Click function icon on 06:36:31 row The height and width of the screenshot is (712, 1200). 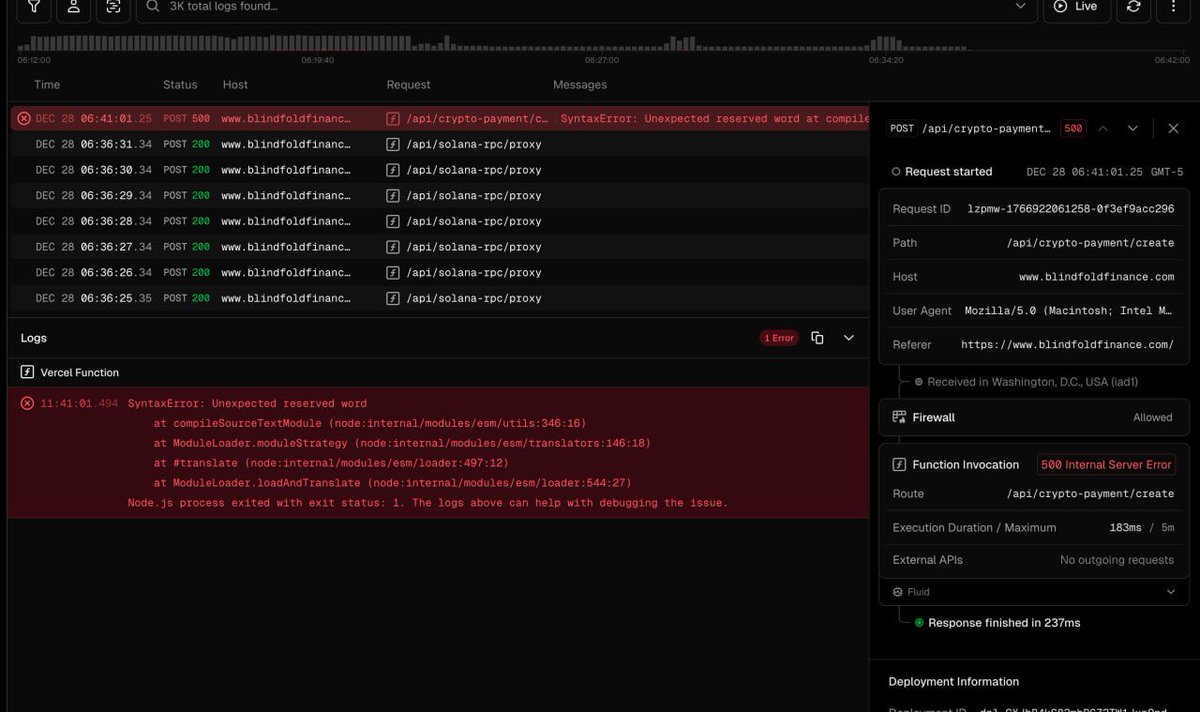pyautogui.click(x=394, y=144)
